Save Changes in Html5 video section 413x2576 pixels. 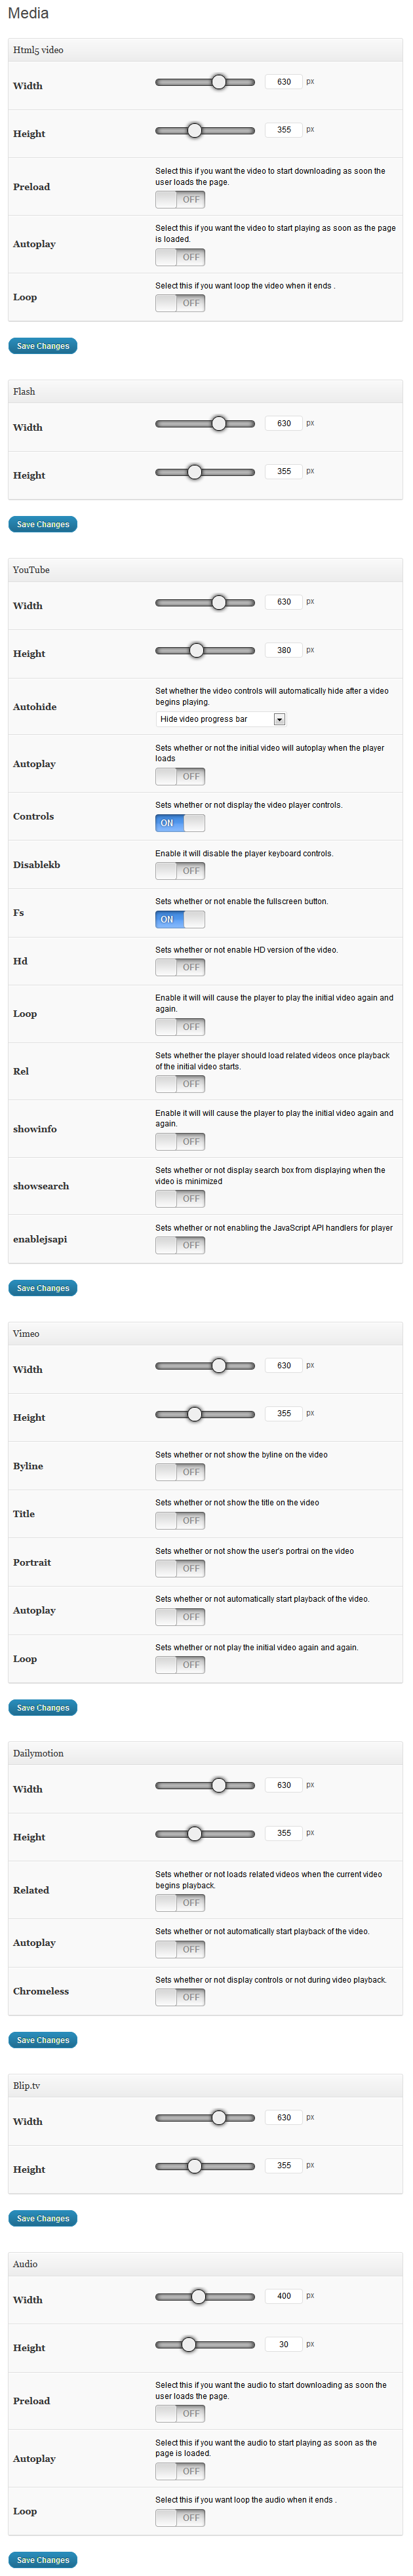[x=43, y=346]
